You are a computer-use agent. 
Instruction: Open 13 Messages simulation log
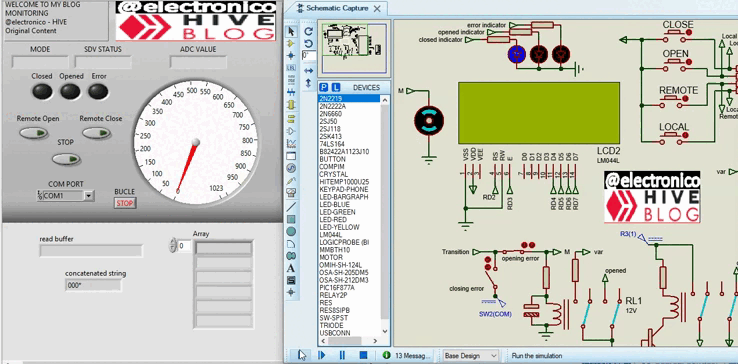click(x=413, y=356)
